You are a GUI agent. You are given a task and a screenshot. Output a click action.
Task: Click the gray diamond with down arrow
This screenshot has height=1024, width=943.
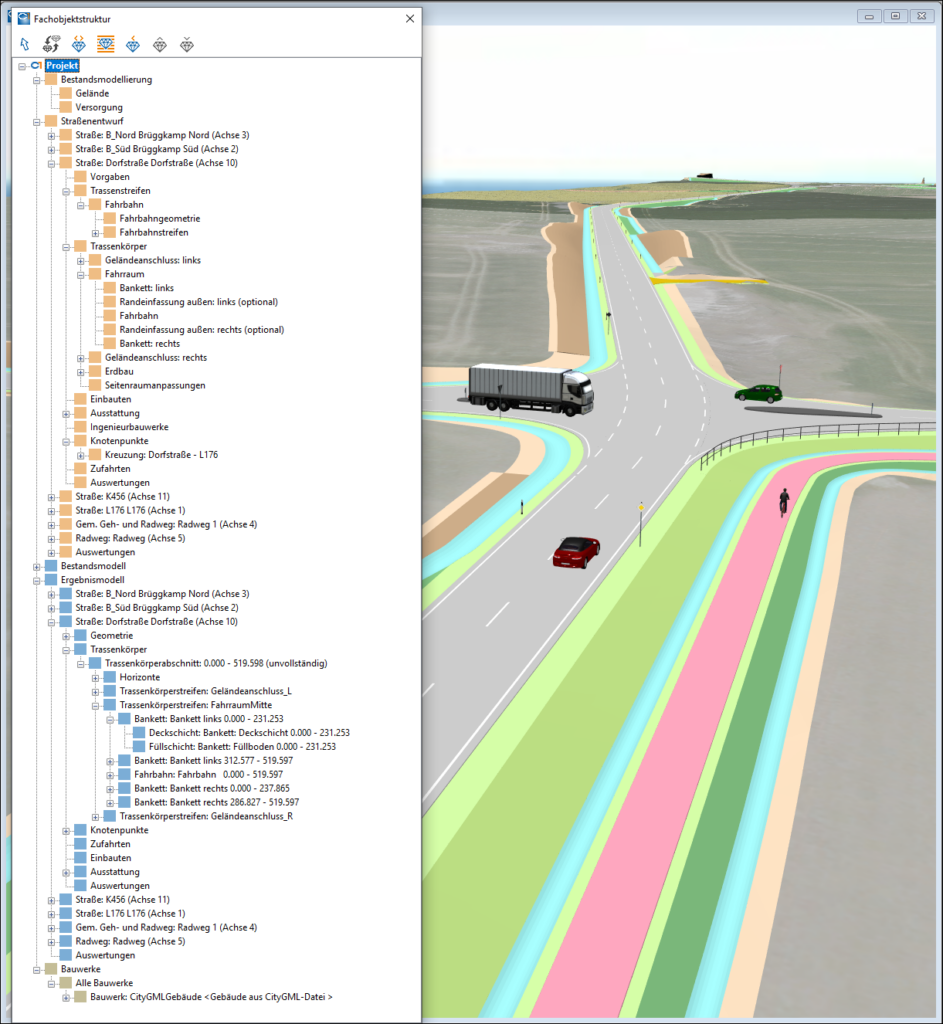pyautogui.click(x=186, y=44)
